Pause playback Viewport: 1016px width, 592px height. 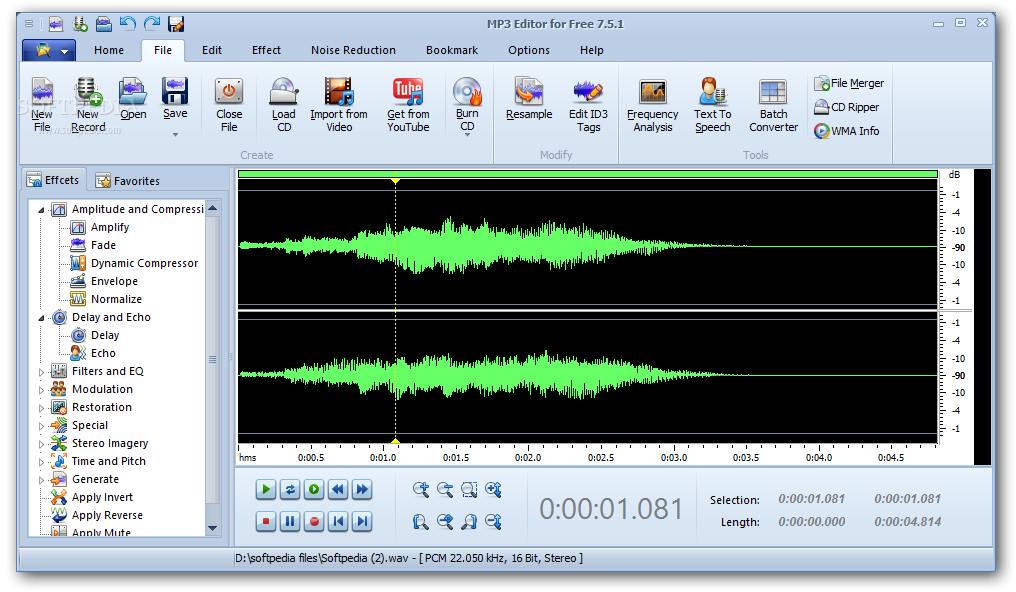coord(290,521)
